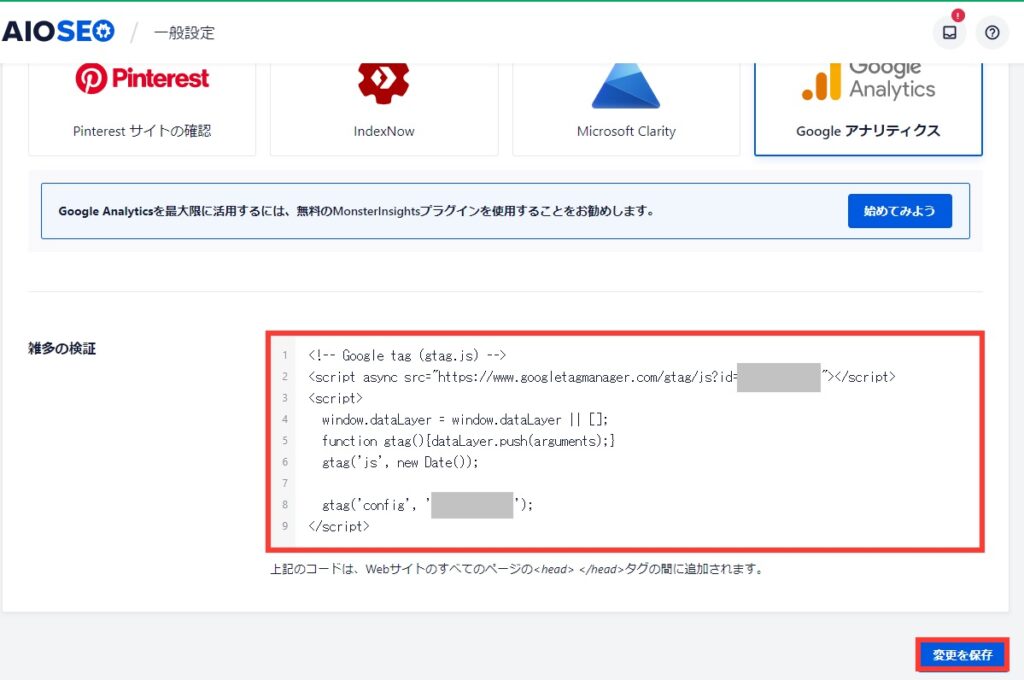Open the notifications inbox icon
This screenshot has width=1024, height=680.
tap(949, 32)
